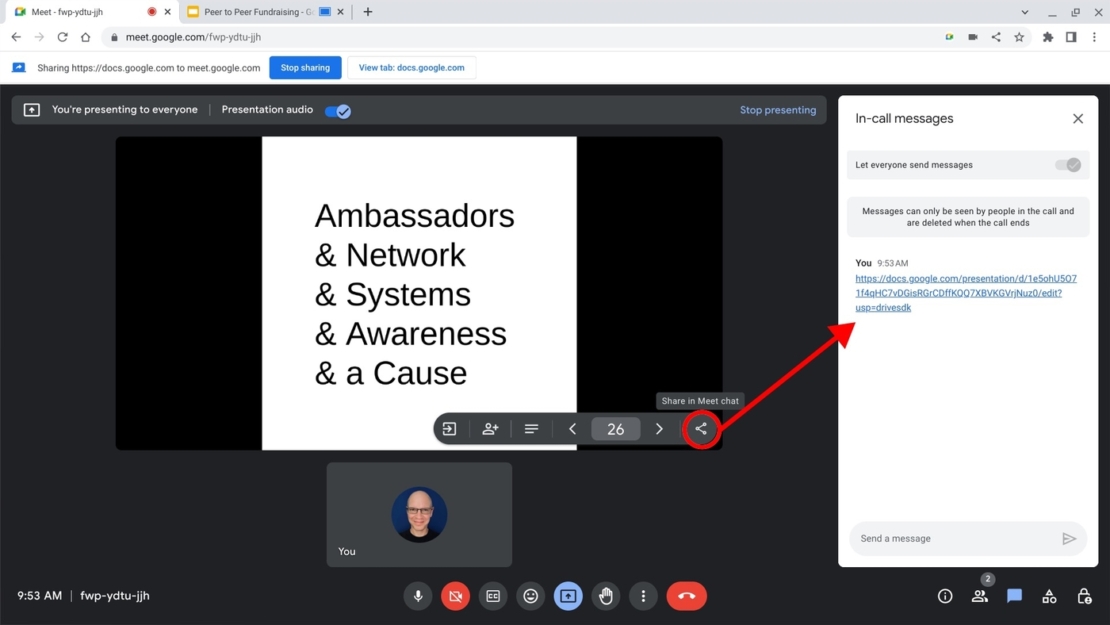Advance to the next slide with the chevron

(658, 429)
